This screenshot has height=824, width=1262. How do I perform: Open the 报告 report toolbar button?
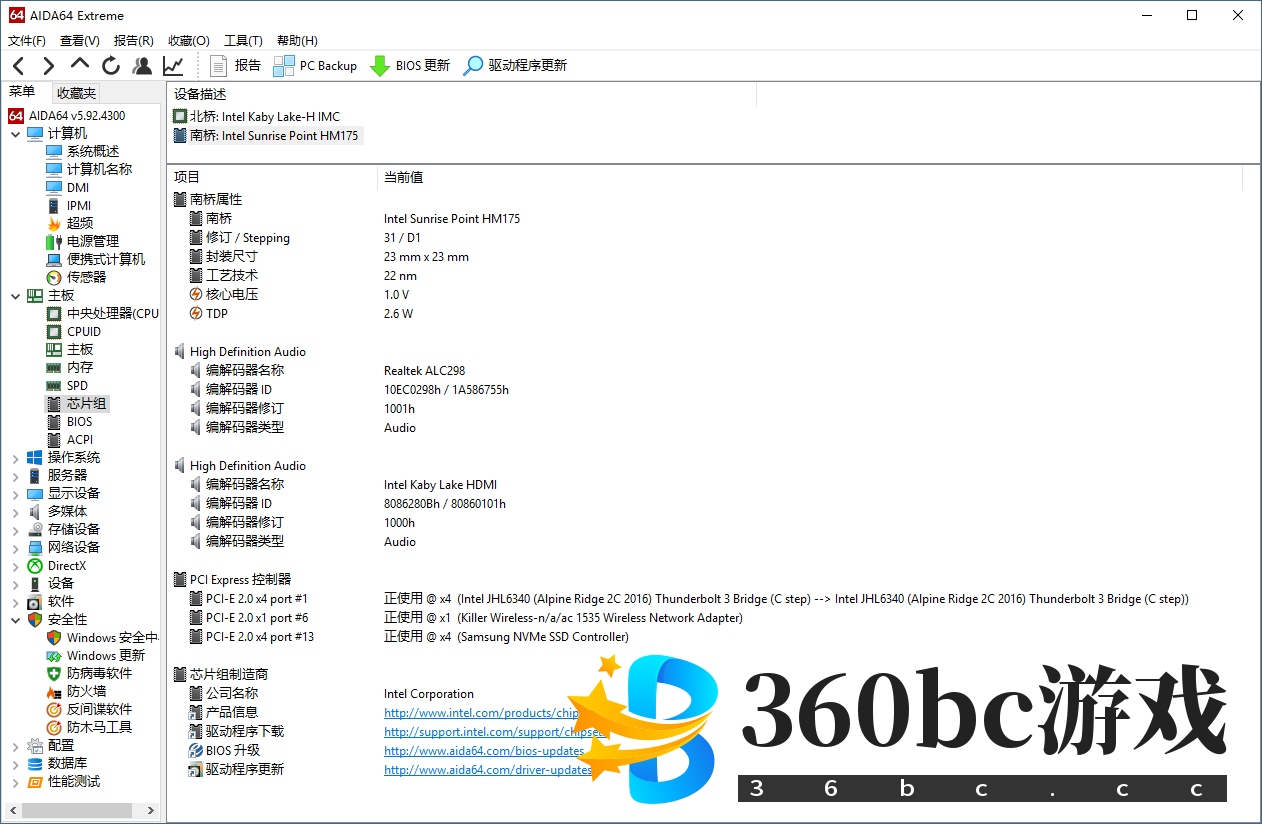pyautogui.click(x=236, y=66)
